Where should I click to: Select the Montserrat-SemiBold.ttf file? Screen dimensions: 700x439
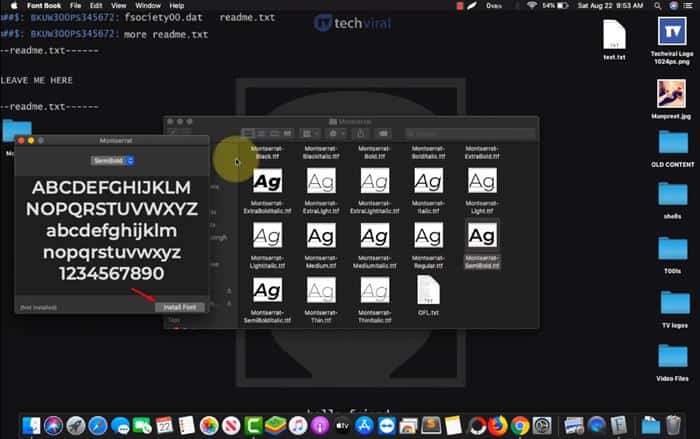482,235
